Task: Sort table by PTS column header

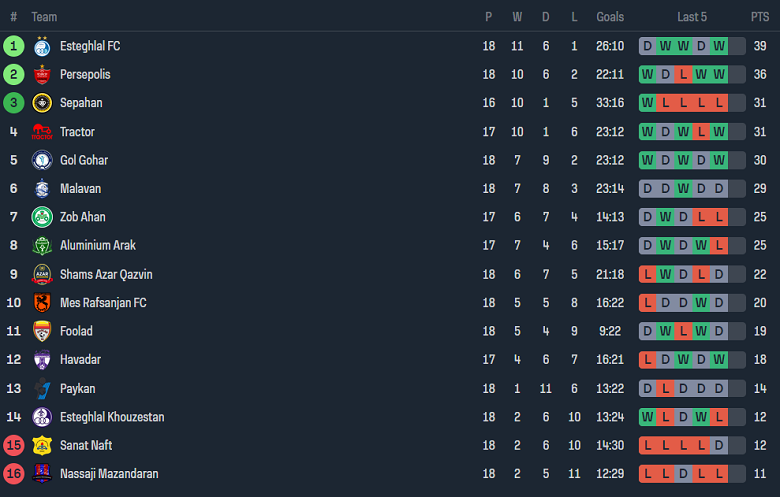Action: 760,17
